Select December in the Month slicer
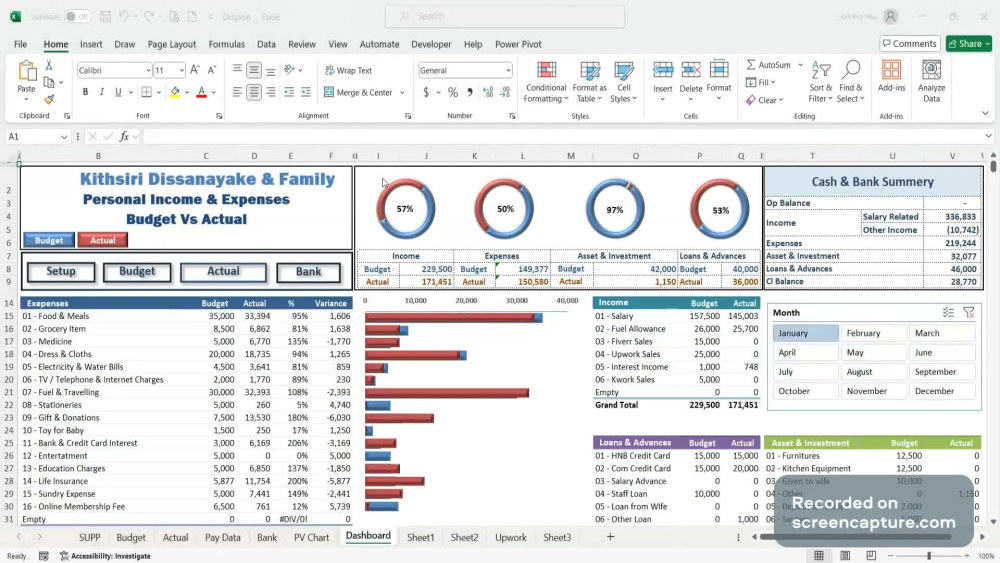The image size is (1000, 563). pyautogui.click(x=942, y=391)
